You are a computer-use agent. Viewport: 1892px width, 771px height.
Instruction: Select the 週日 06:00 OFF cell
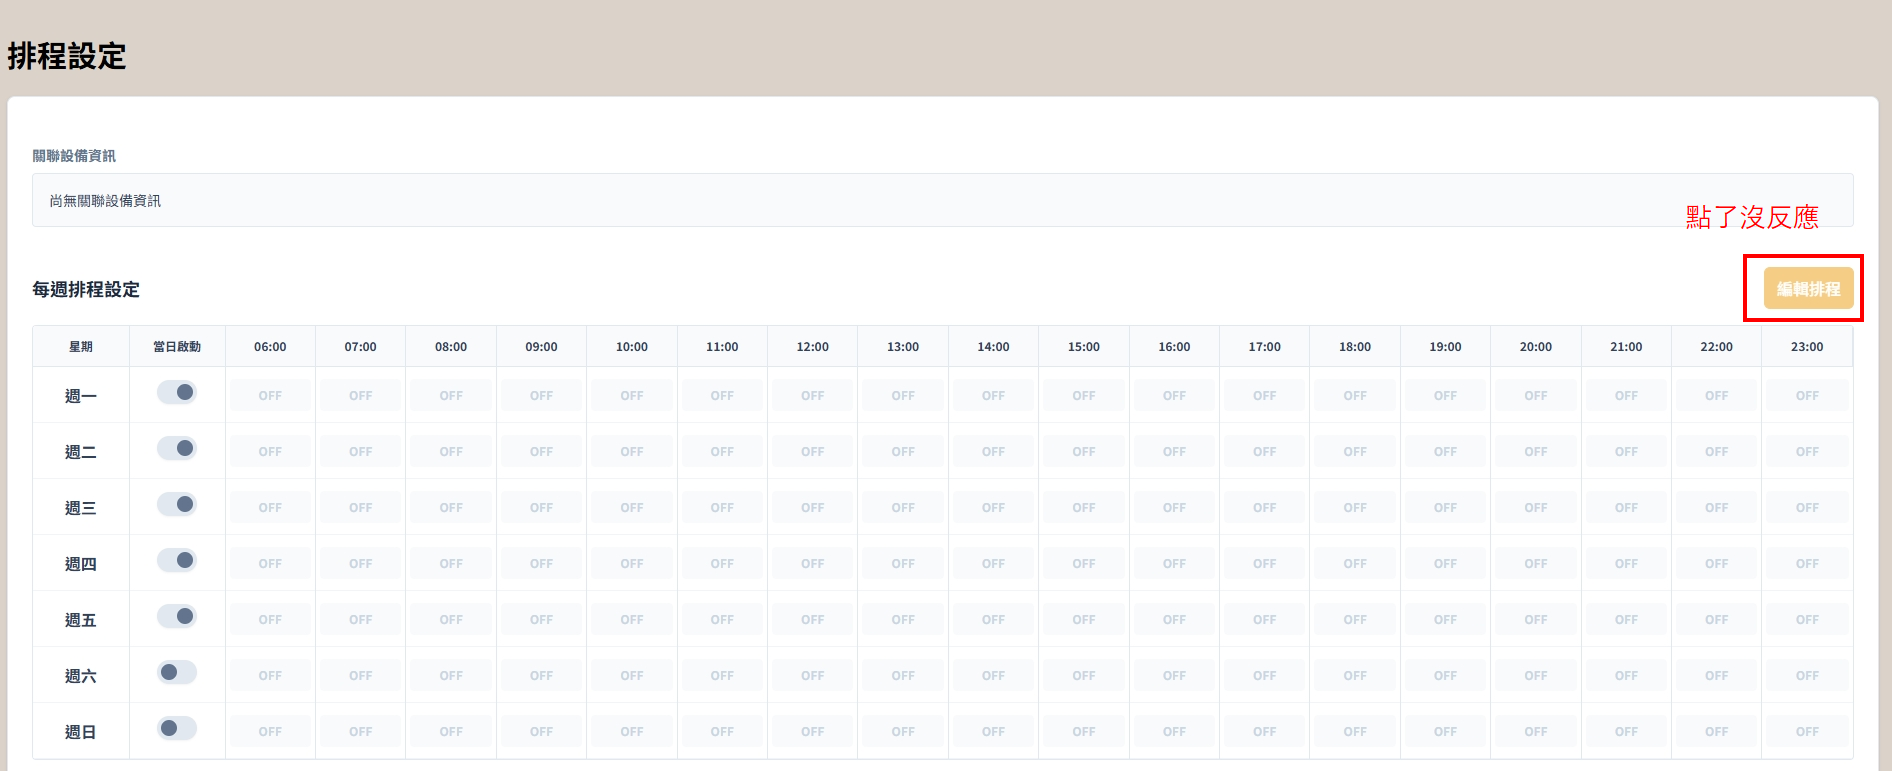click(270, 732)
